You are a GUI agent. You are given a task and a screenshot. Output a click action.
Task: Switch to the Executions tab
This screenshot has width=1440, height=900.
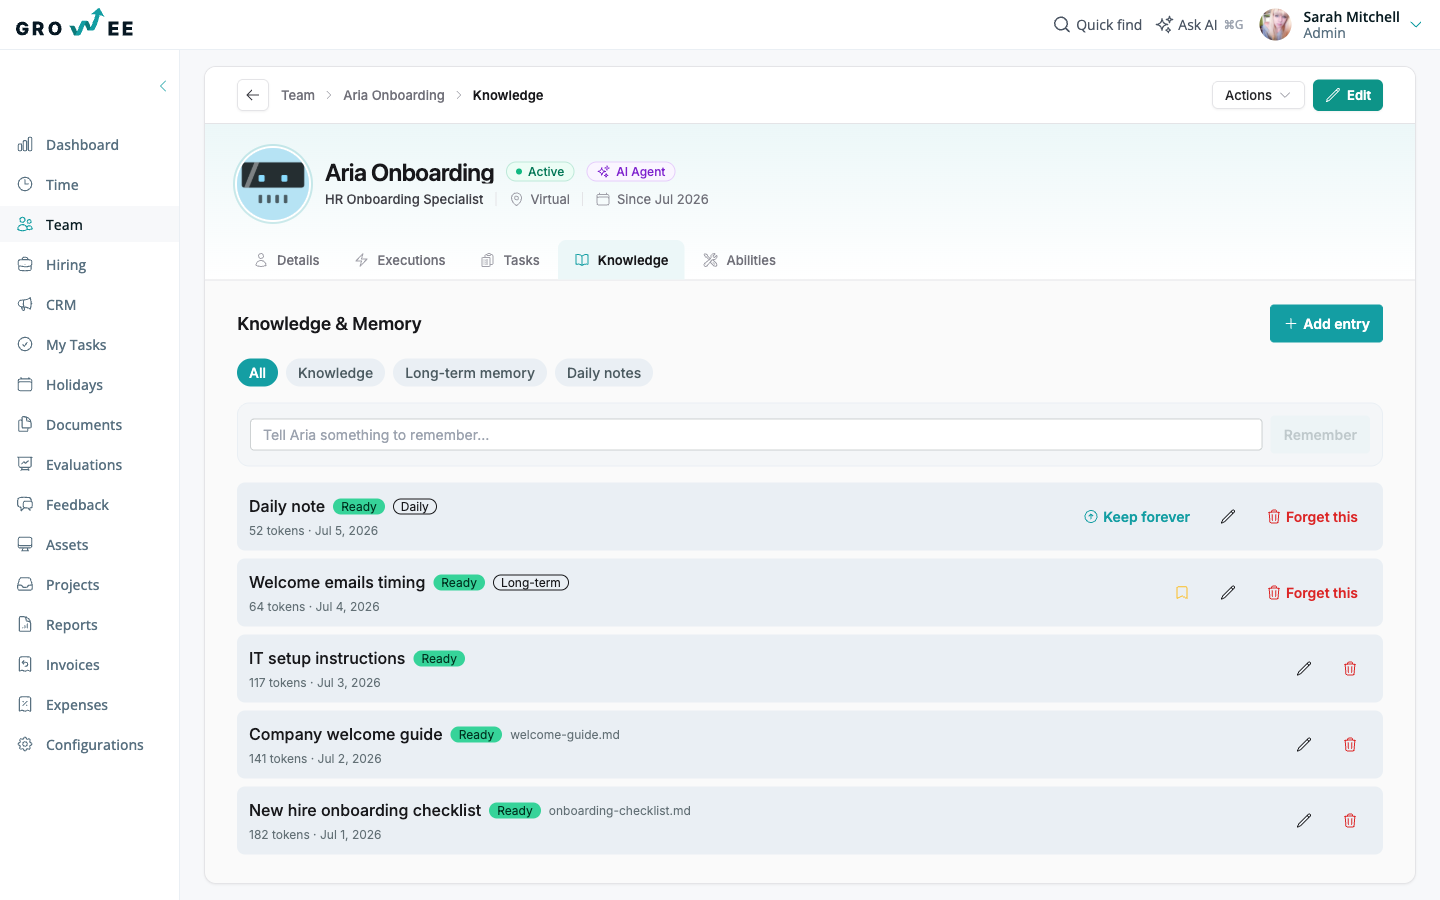click(400, 260)
